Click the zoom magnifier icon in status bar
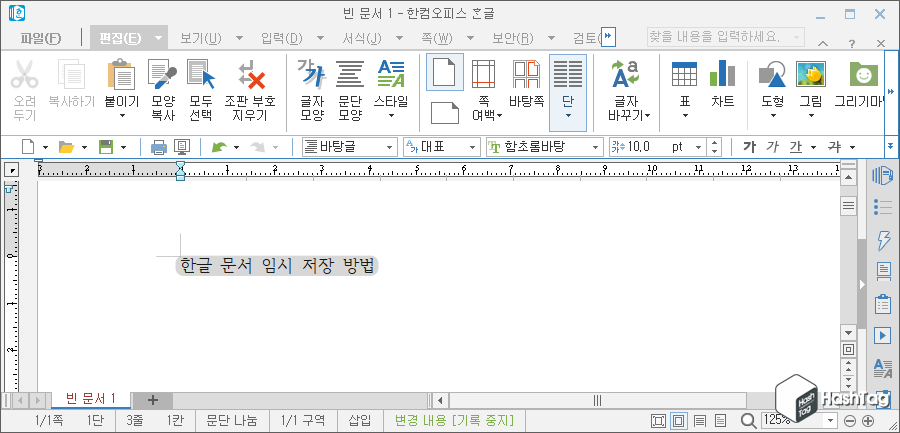Viewport: 900px width, 433px height. click(x=749, y=420)
